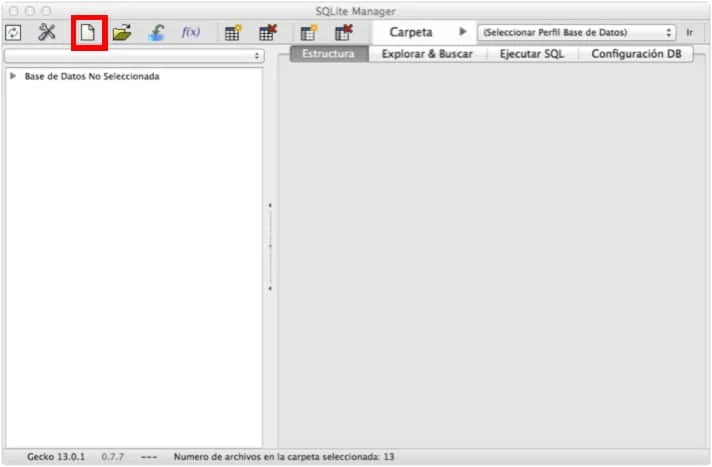Click the Gecko 13.0.1 status text

point(56,457)
